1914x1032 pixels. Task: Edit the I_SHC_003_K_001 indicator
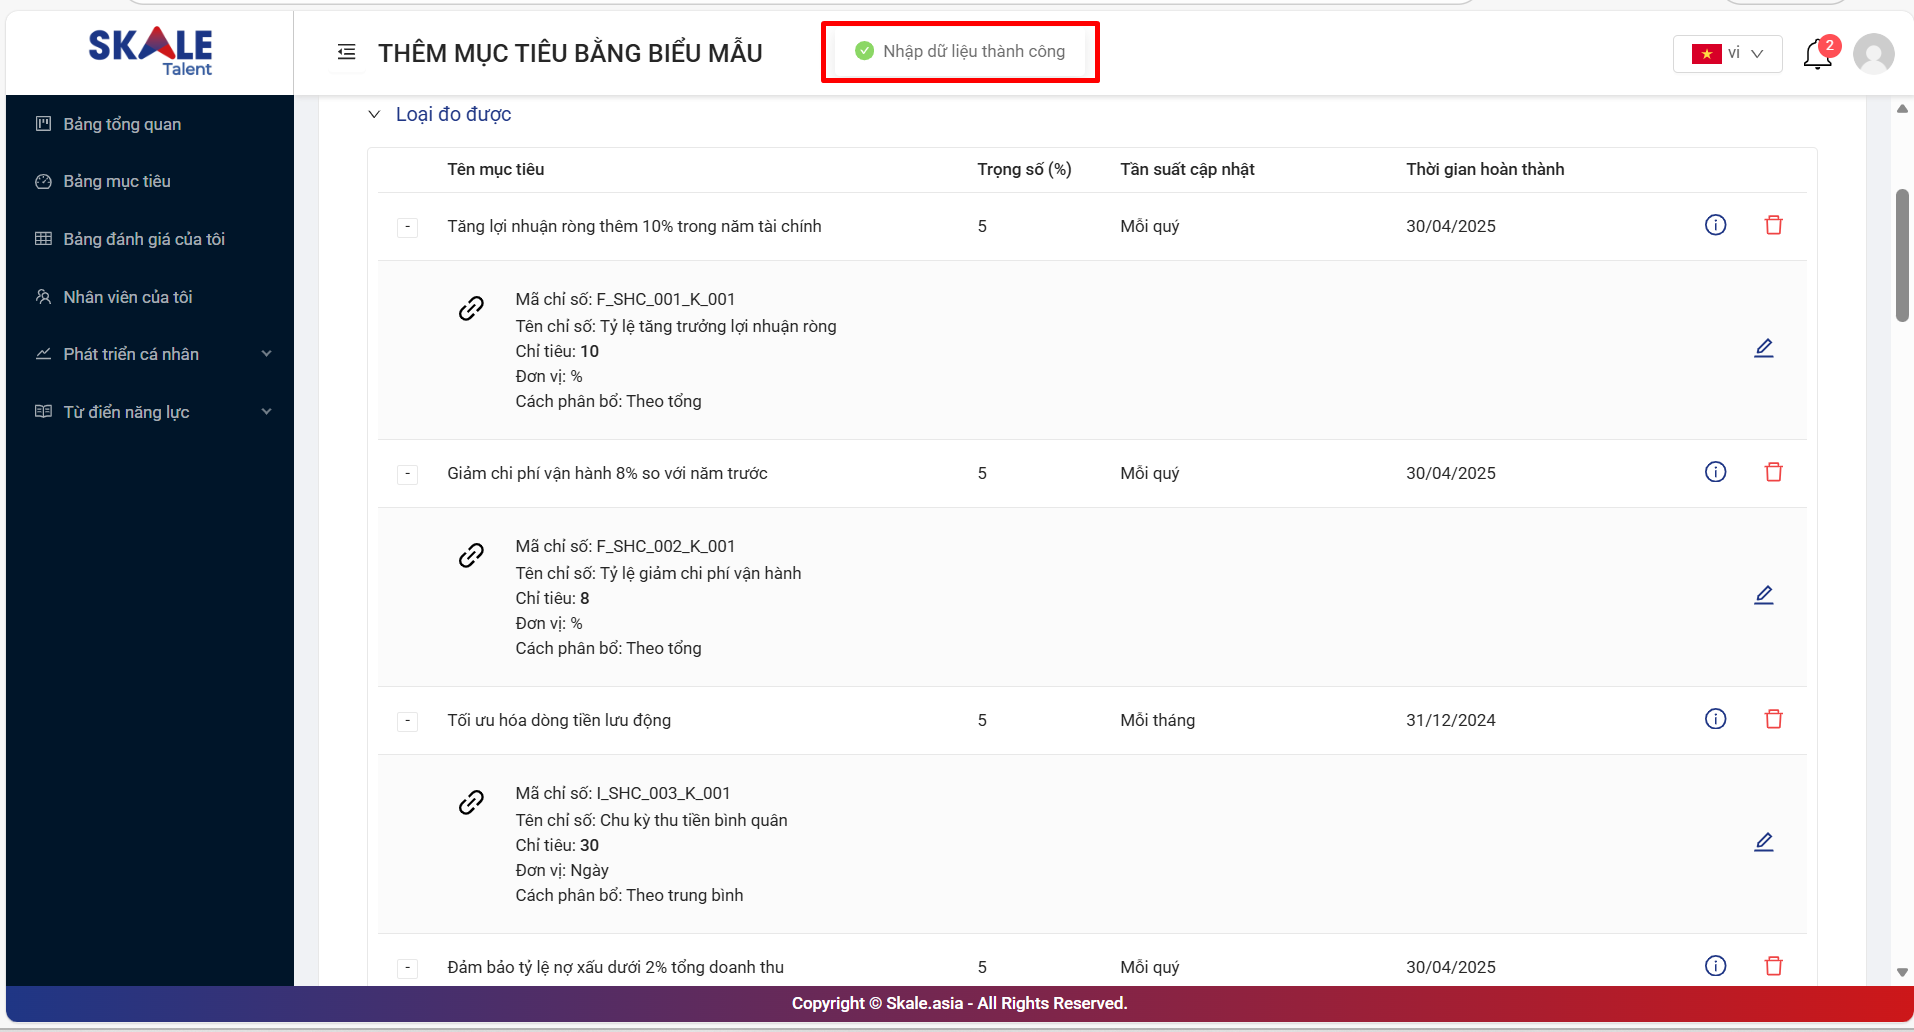tap(1763, 842)
